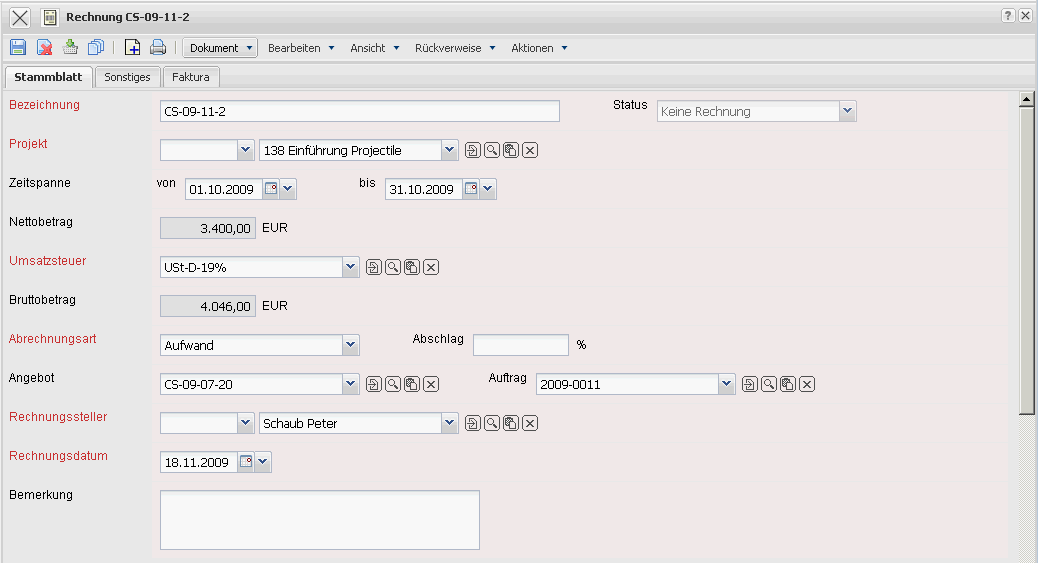
Task: Open the search magnifier beside Projekt
Action: (492, 151)
